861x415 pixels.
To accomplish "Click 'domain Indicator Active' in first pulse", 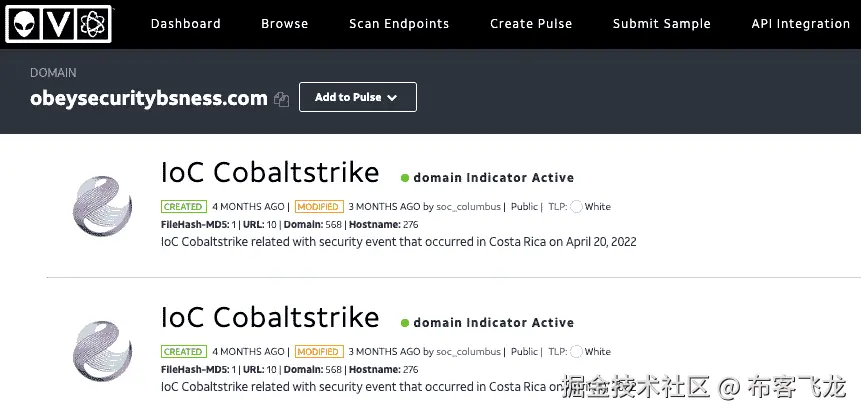I will (494, 178).
